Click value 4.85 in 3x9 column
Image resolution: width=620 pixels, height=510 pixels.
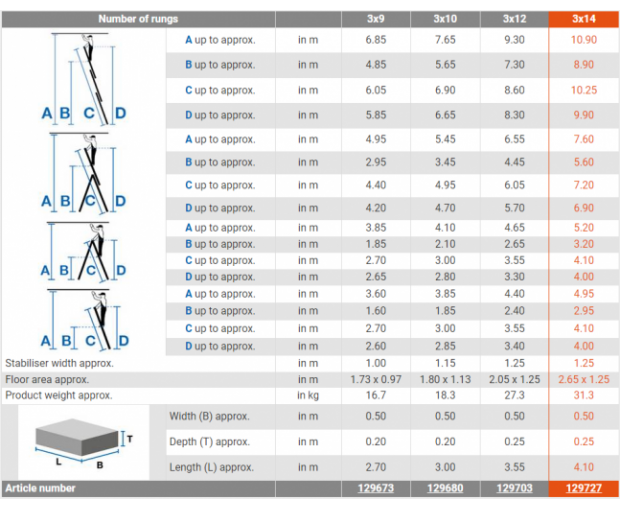[376, 65]
